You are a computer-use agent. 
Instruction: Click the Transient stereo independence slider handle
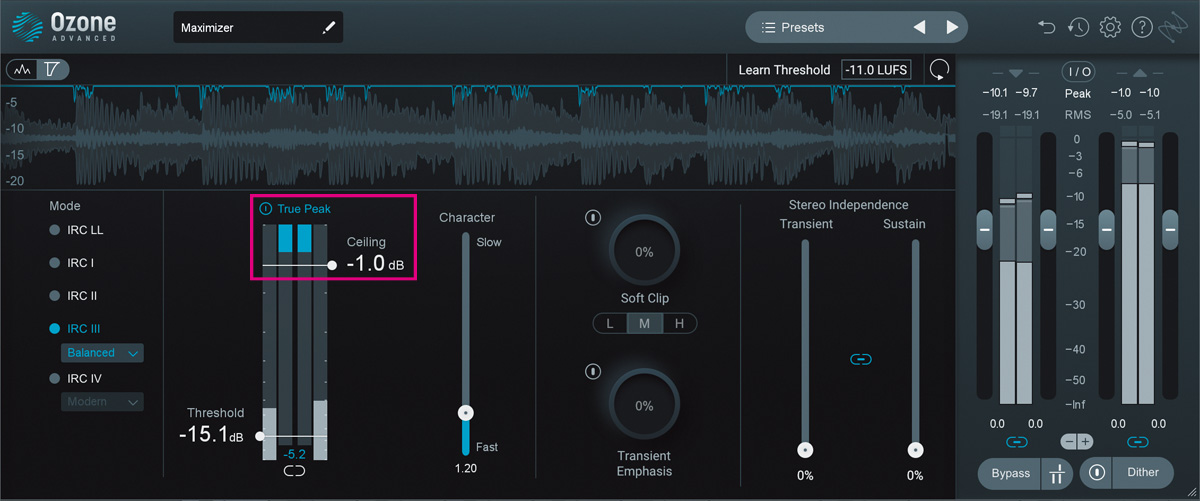click(x=805, y=450)
